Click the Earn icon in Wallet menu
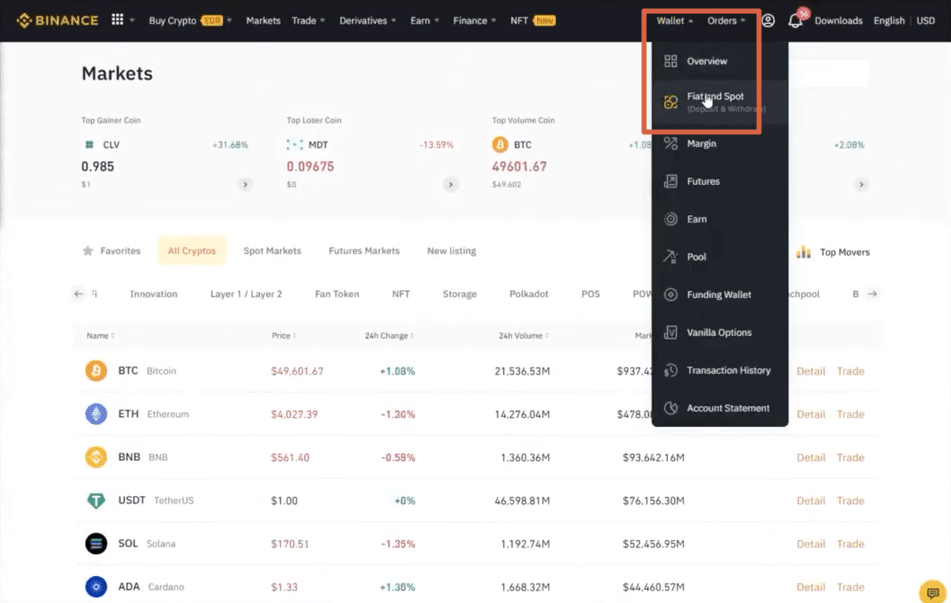This screenshot has height=603, width=951. (670, 219)
